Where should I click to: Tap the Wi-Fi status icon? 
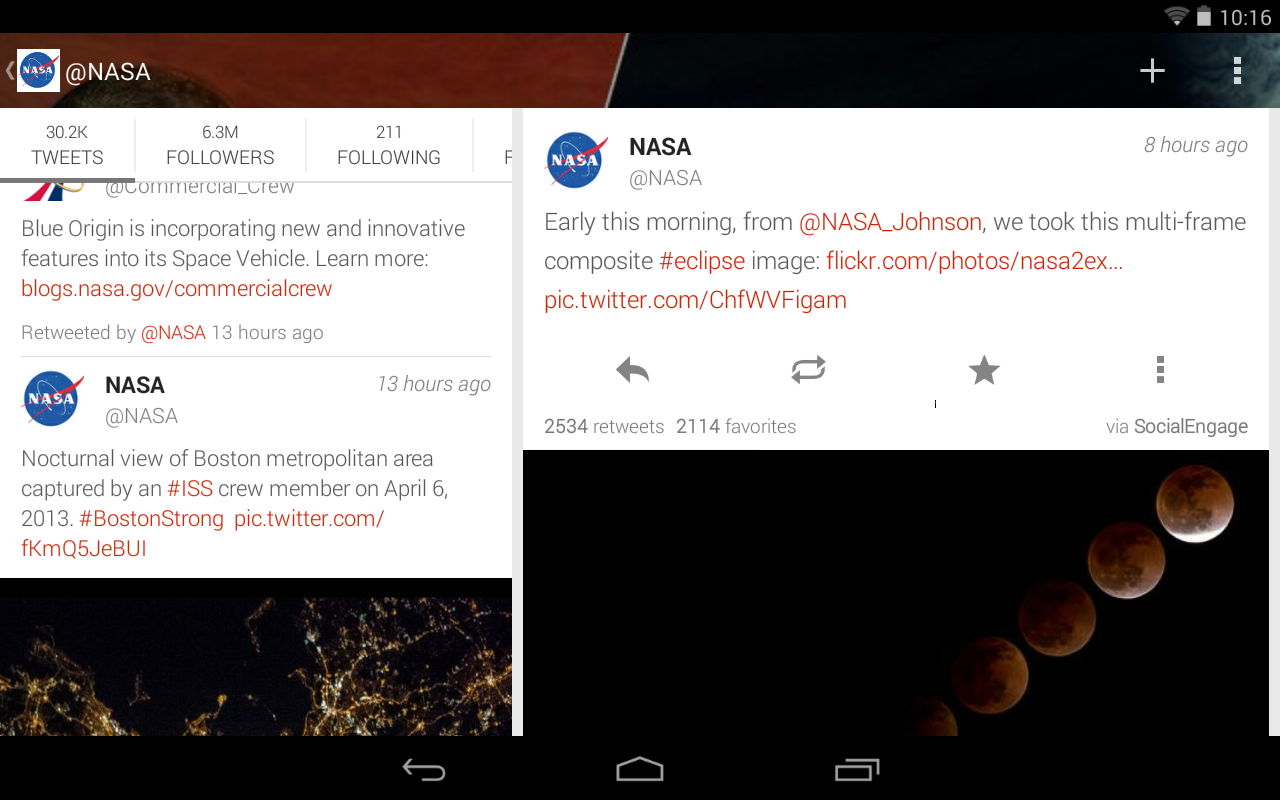click(1177, 16)
